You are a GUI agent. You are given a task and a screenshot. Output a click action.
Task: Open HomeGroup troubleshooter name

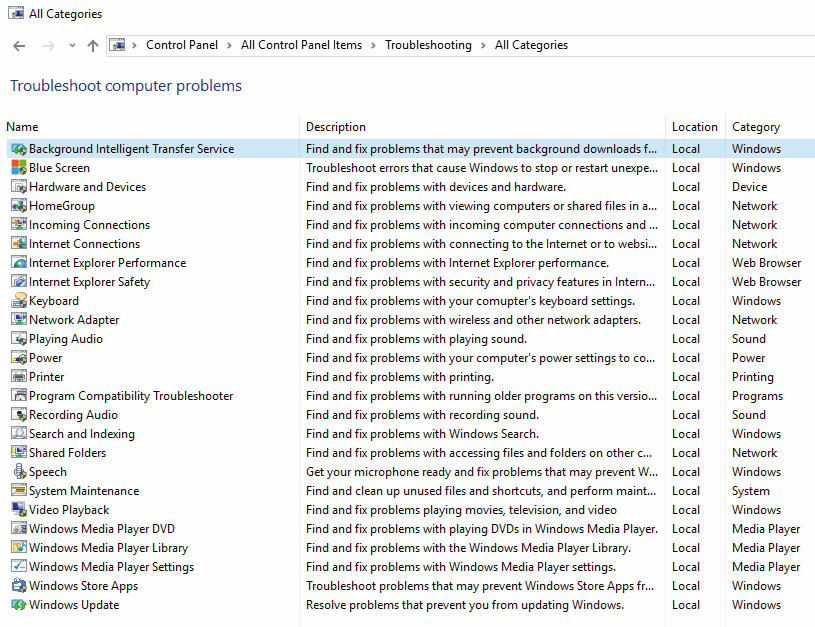coord(62,206)
